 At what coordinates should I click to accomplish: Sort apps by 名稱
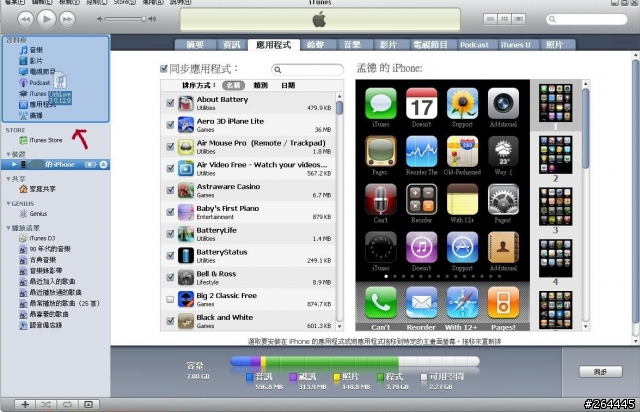tap(233, 85)
